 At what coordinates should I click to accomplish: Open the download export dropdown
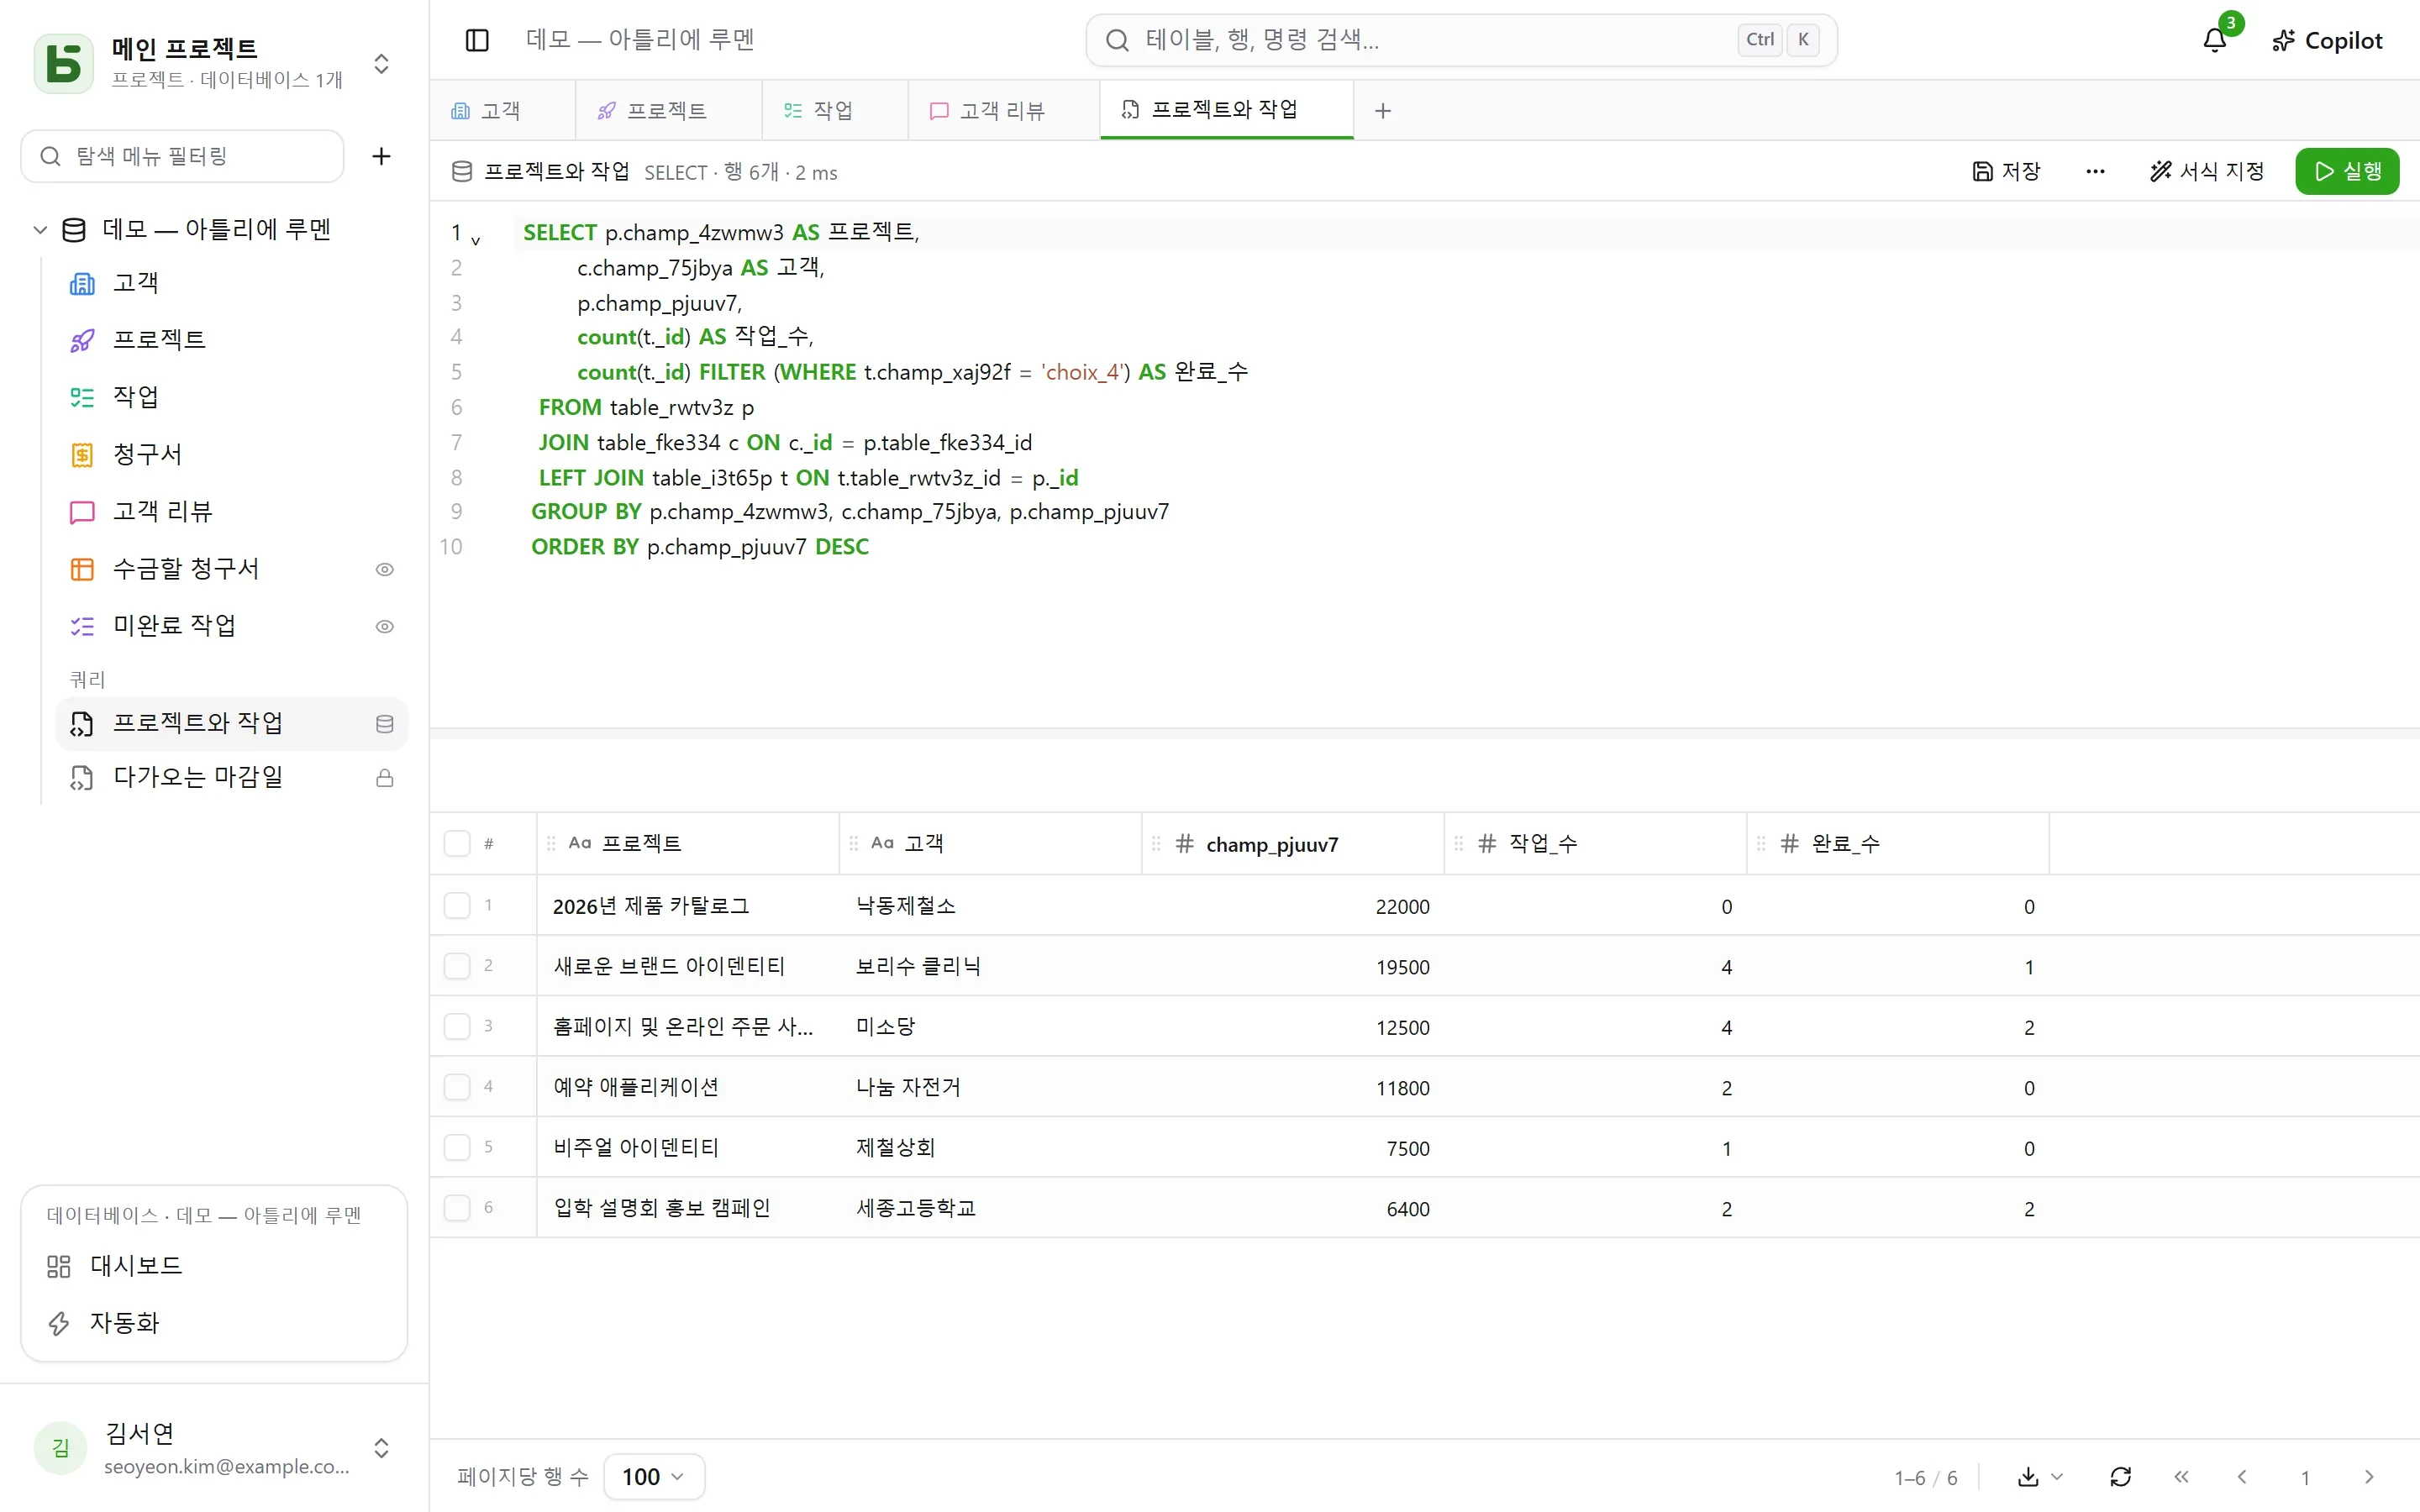pos(2040,1476)
